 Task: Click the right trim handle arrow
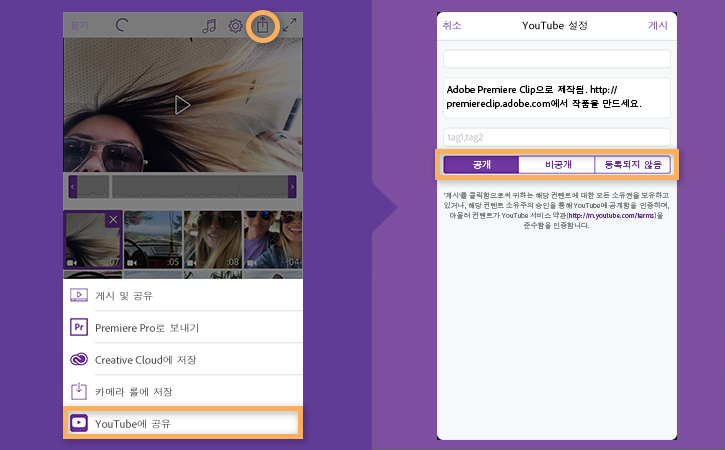click(x=292, y=187)
